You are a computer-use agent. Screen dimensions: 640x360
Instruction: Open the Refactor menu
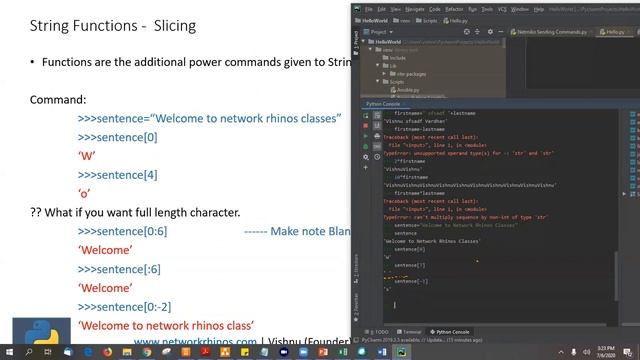(x=454, y=9)
